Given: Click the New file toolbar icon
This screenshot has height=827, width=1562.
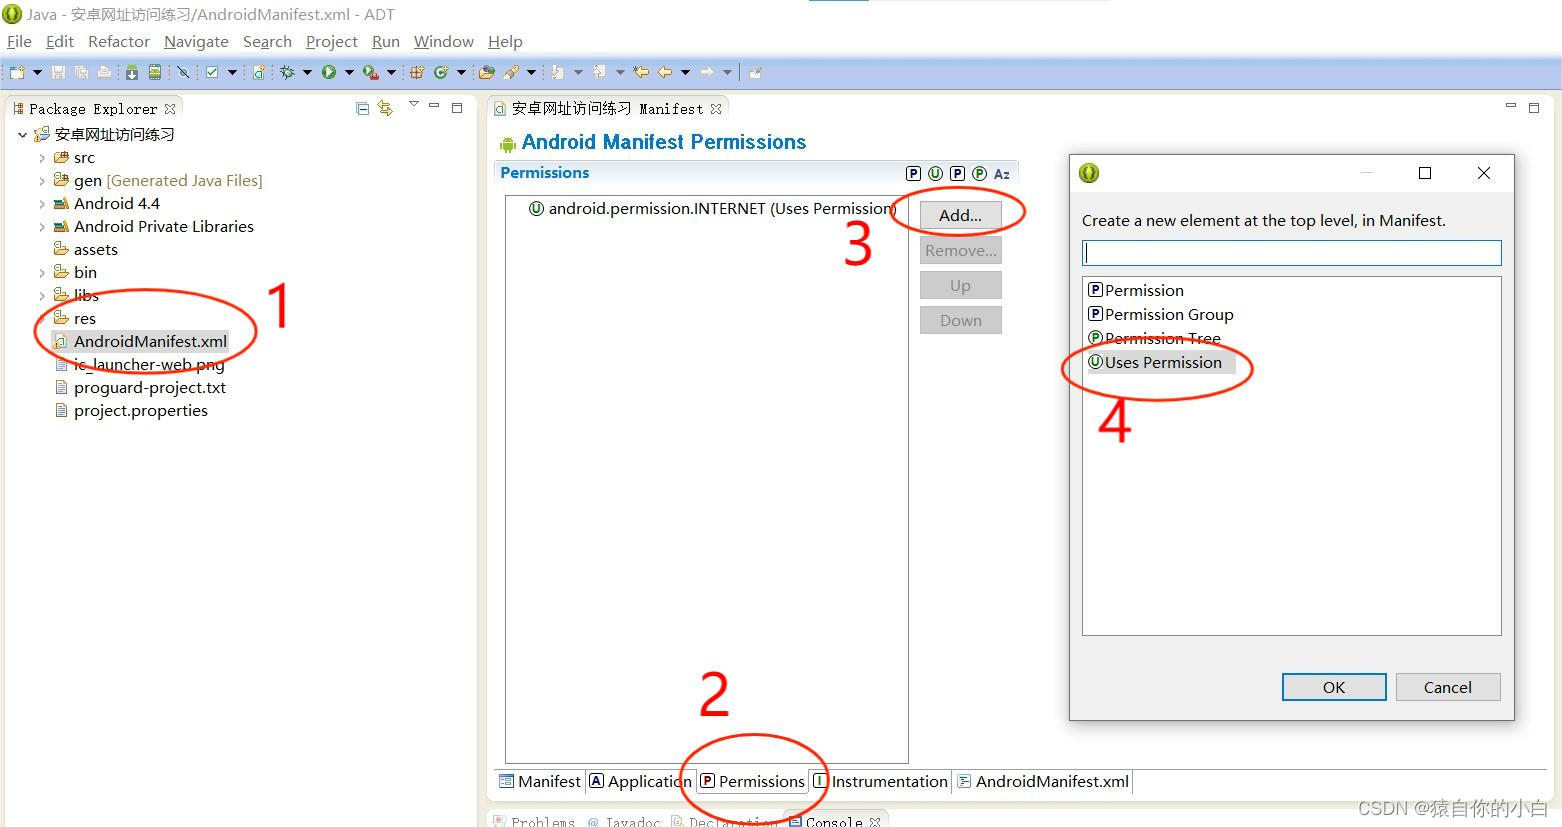Looking at the screenshot, I should pyautogui.click(x=17, y=72).
